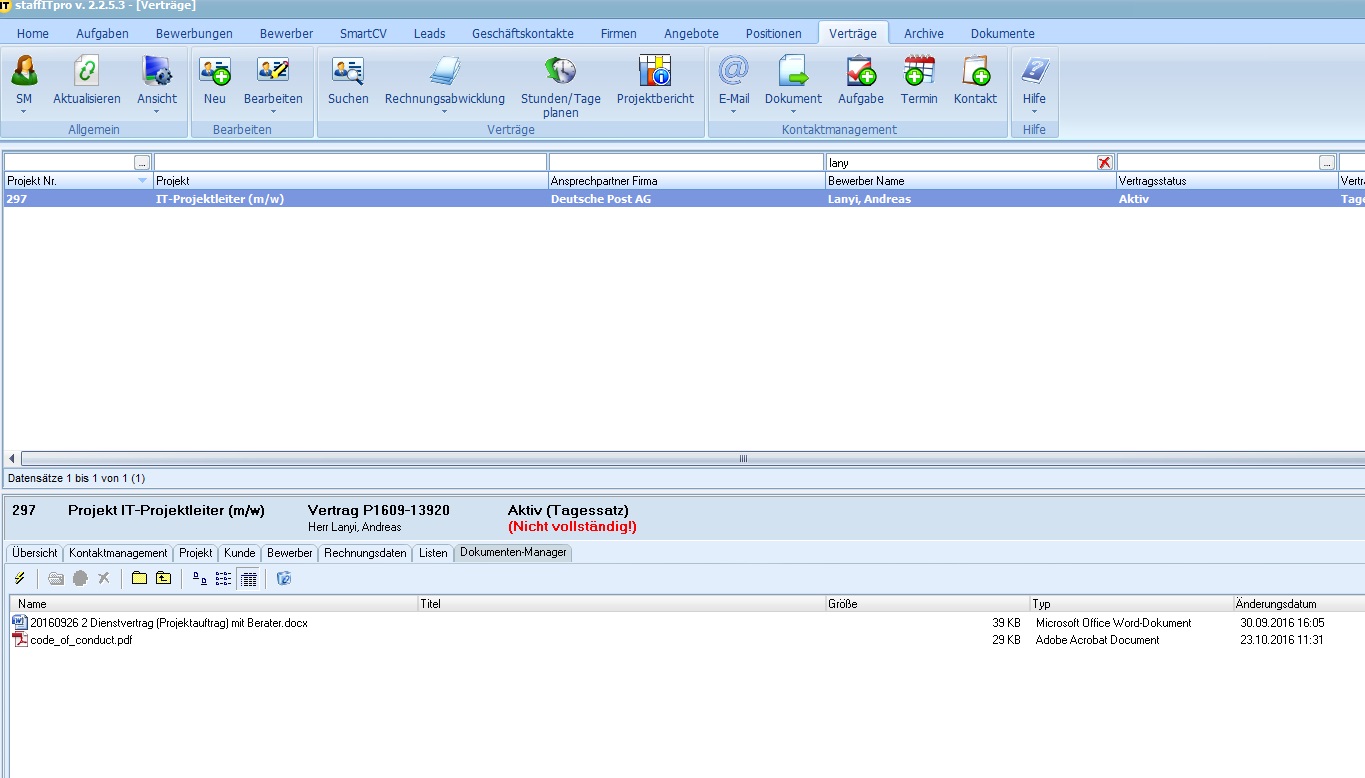Switch to the Home ribbon tab
This screenshot has height=778, width=1365.
tap(33, 33)
